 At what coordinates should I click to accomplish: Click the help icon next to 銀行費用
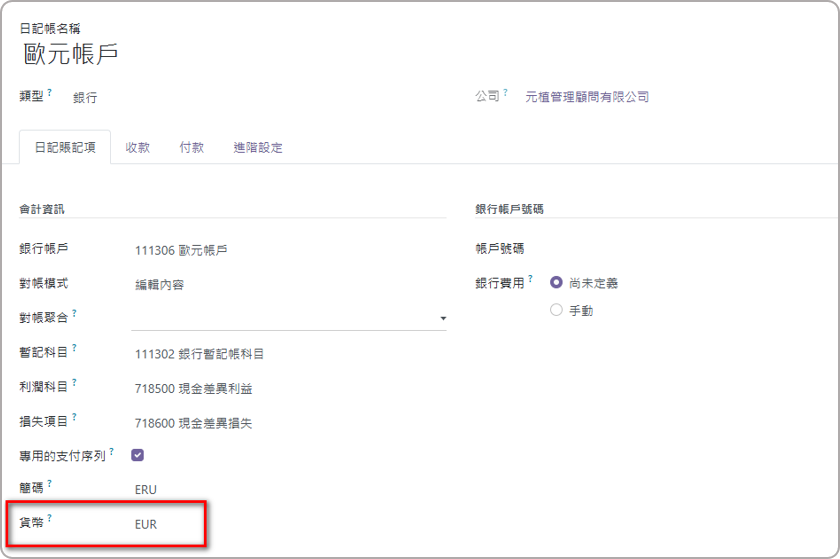530,278
